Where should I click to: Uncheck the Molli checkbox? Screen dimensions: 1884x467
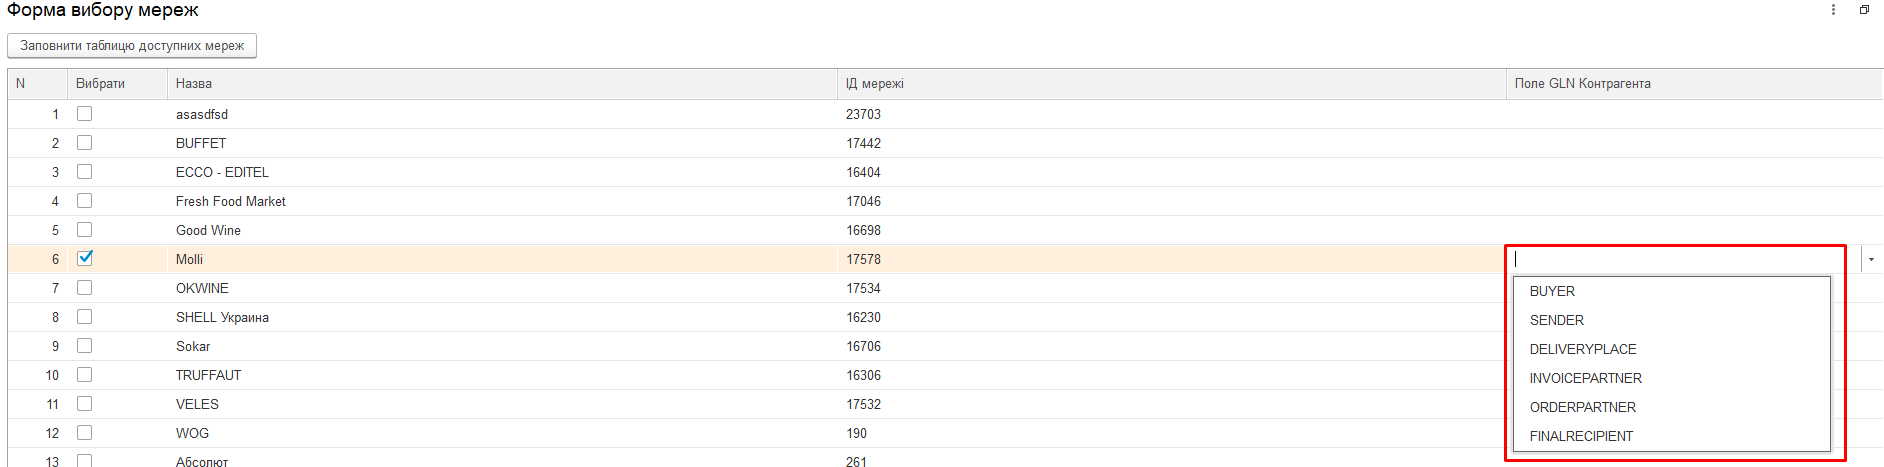[x=85, y=258]
